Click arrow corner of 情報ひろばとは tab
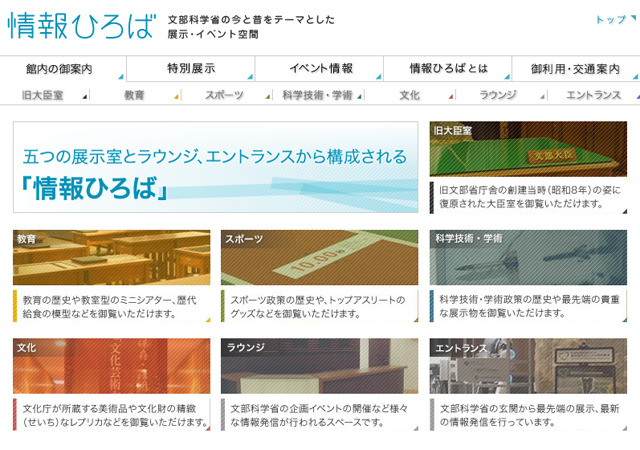Image resolution: width=640 pixels, height=450 pixels. [x=507, y=77]
